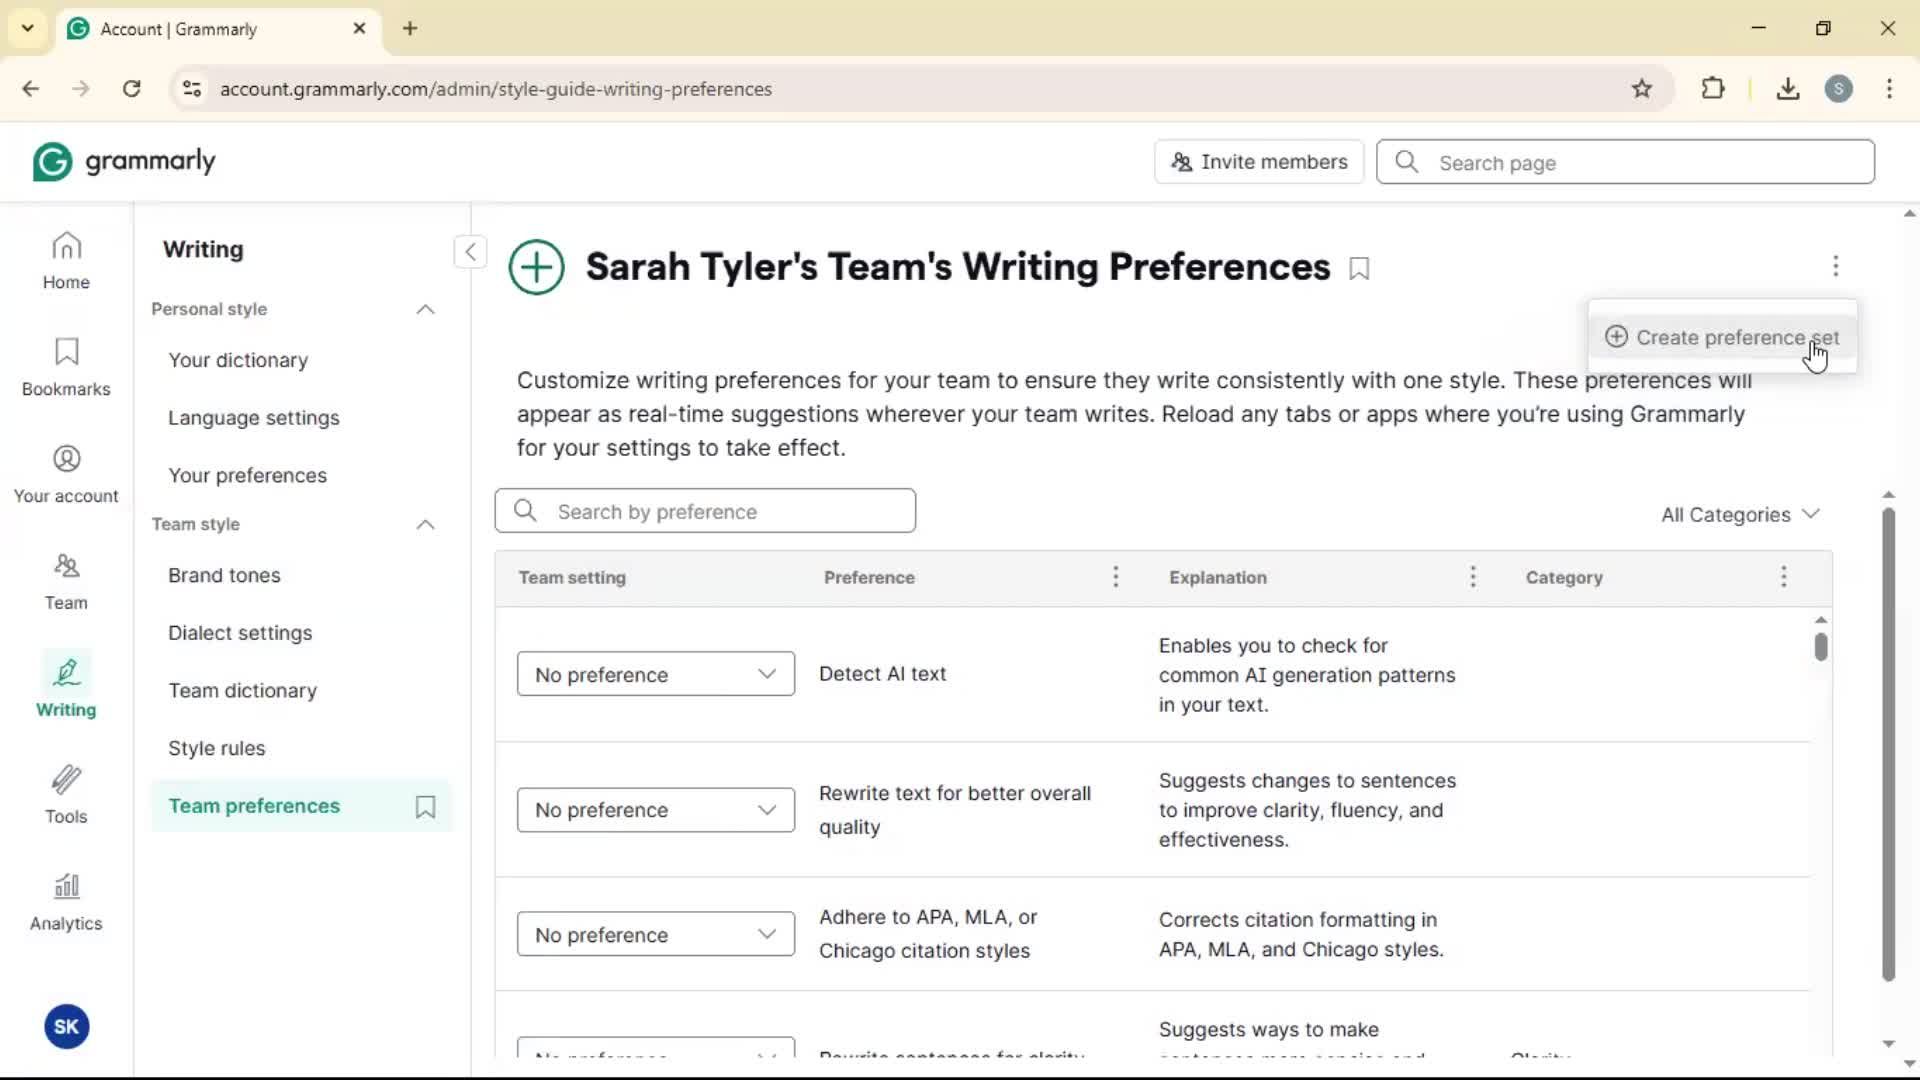Image resolution: width=1920 pixels, height=1080 pixels.
Task: Toggle bookmark on Team preferences item
Action: (x=425, y=807)
